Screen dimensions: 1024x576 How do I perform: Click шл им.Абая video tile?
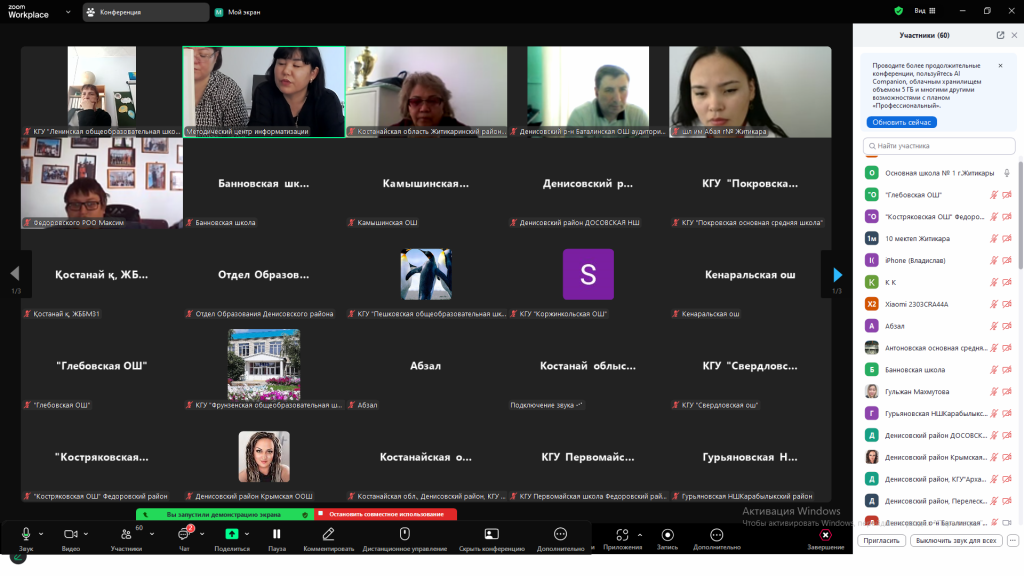coord(750,91)
